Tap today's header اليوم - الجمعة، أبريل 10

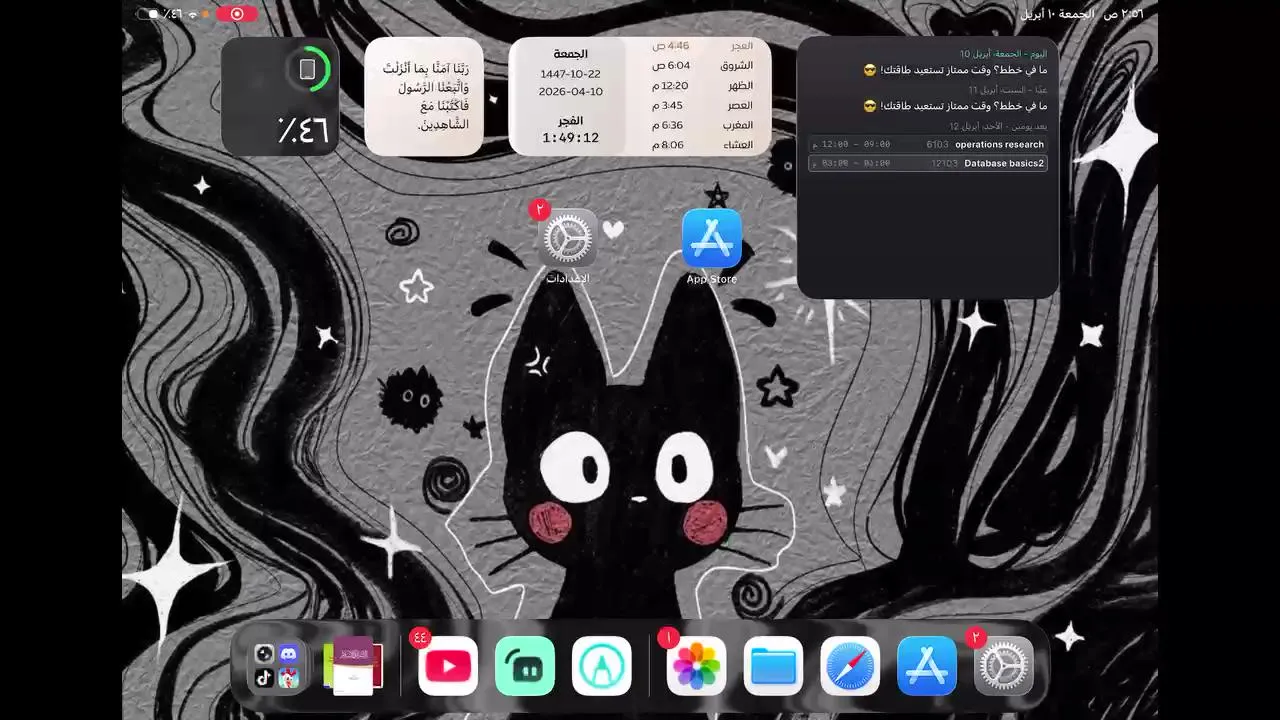(1003, 54)
